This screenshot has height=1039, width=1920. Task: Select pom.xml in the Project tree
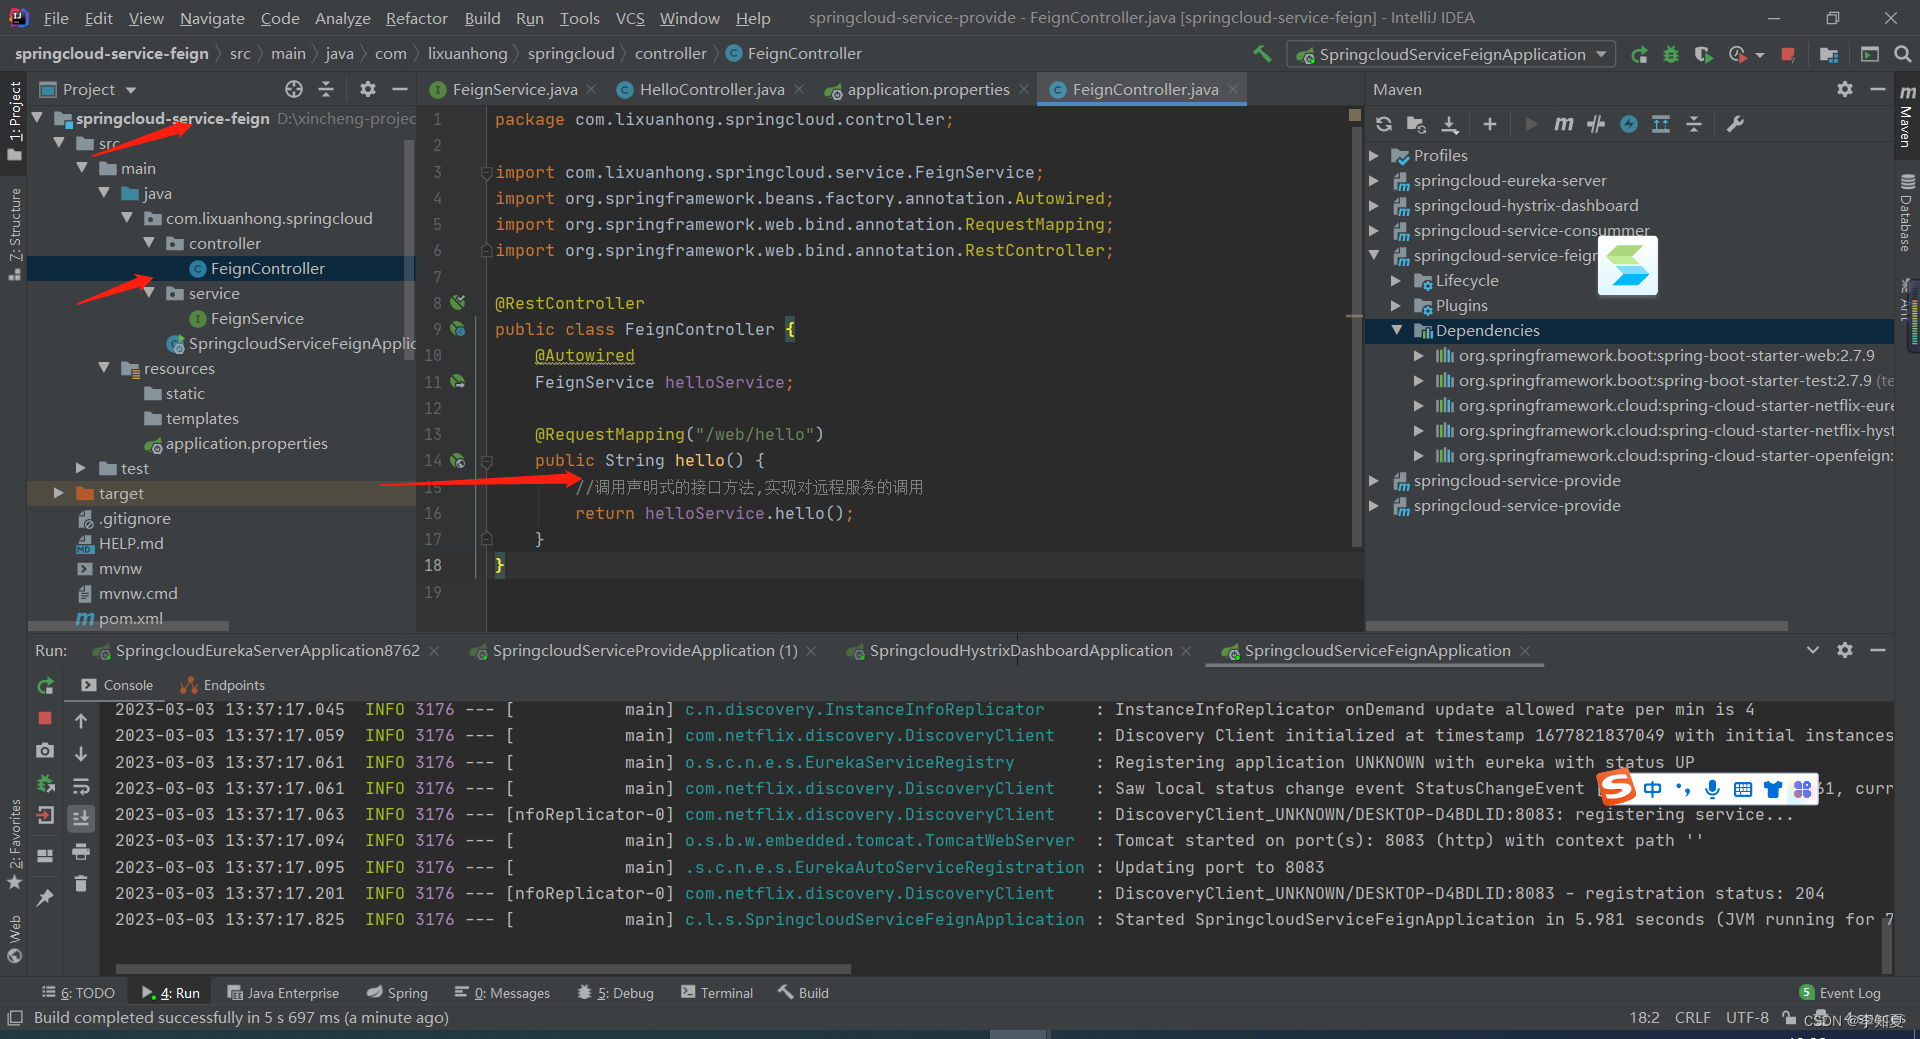[x=130, y=618]
